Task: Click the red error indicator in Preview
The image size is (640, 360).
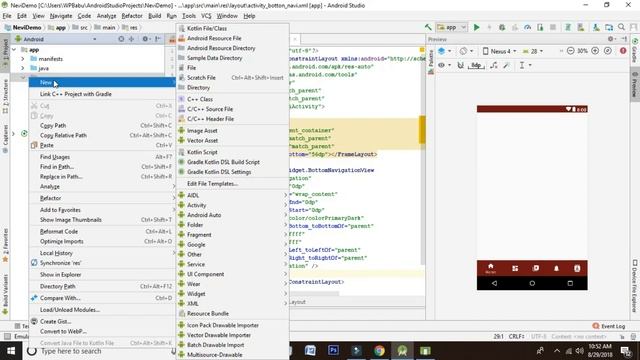Action: 623,51
